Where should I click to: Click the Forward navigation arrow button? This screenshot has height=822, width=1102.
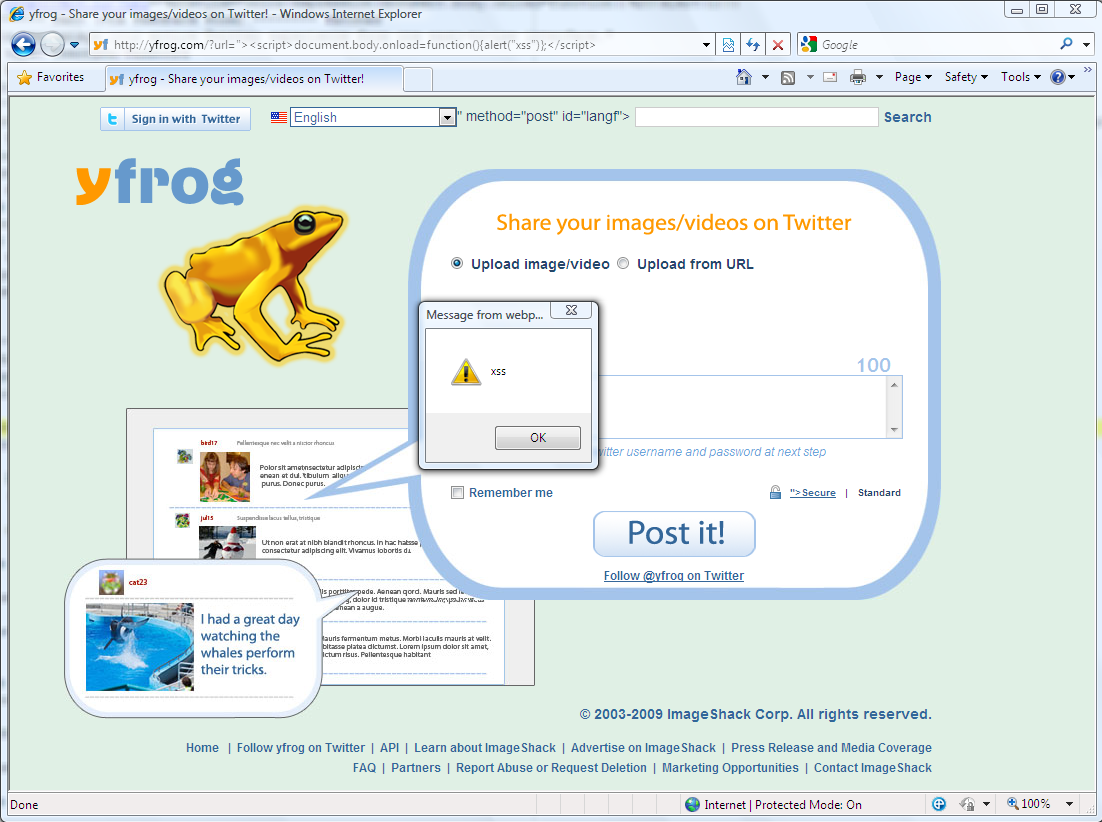52,44
